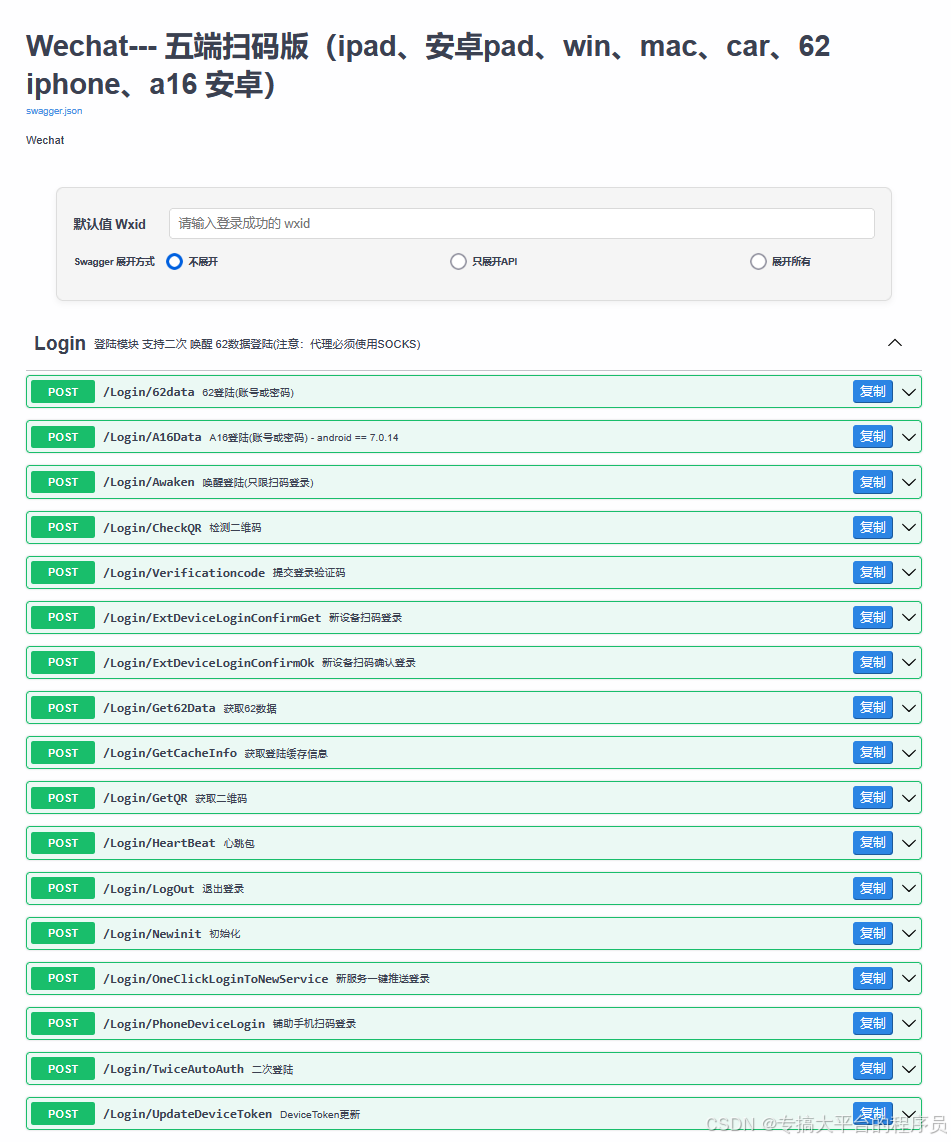This screenshot has width=951, height=1142.
Task: Click the POST badge for /Login/GetQR
Action: 63,798
